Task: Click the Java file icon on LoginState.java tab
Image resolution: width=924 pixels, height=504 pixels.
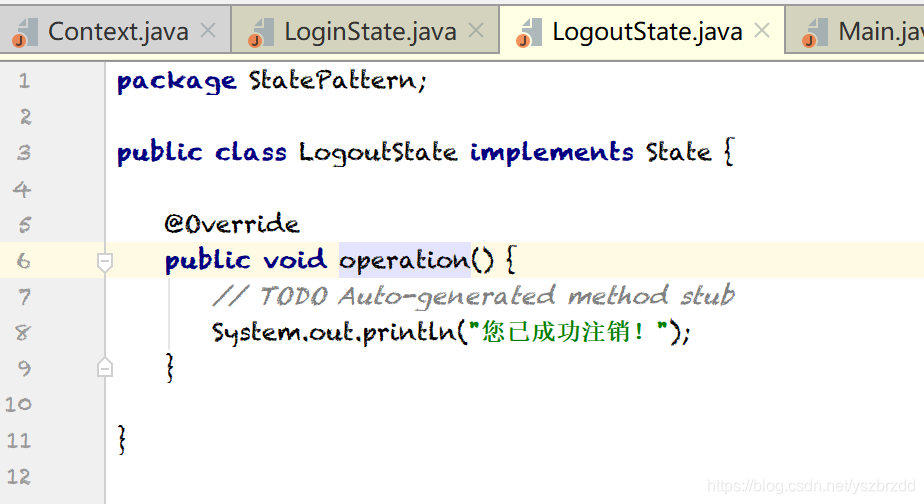Action: (261, 32)
